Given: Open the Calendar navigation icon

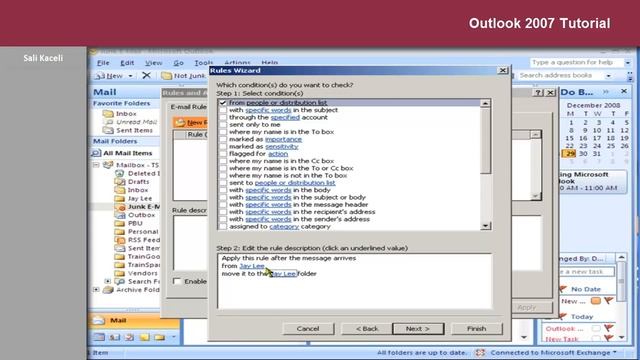Looking at the screenshot, I should pyautogui.click(x=99, y=337).
